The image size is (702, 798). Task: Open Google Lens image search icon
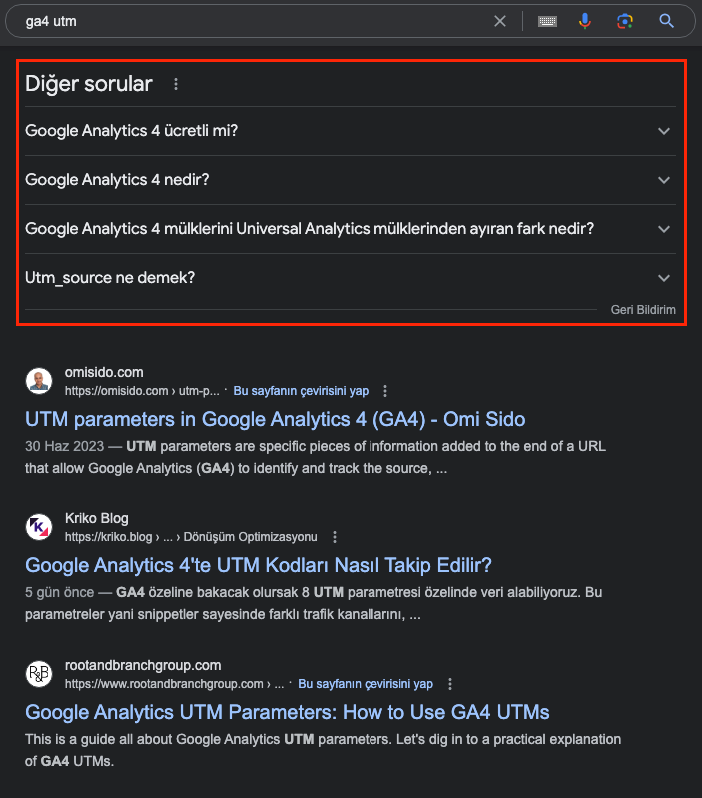point(625,21)
